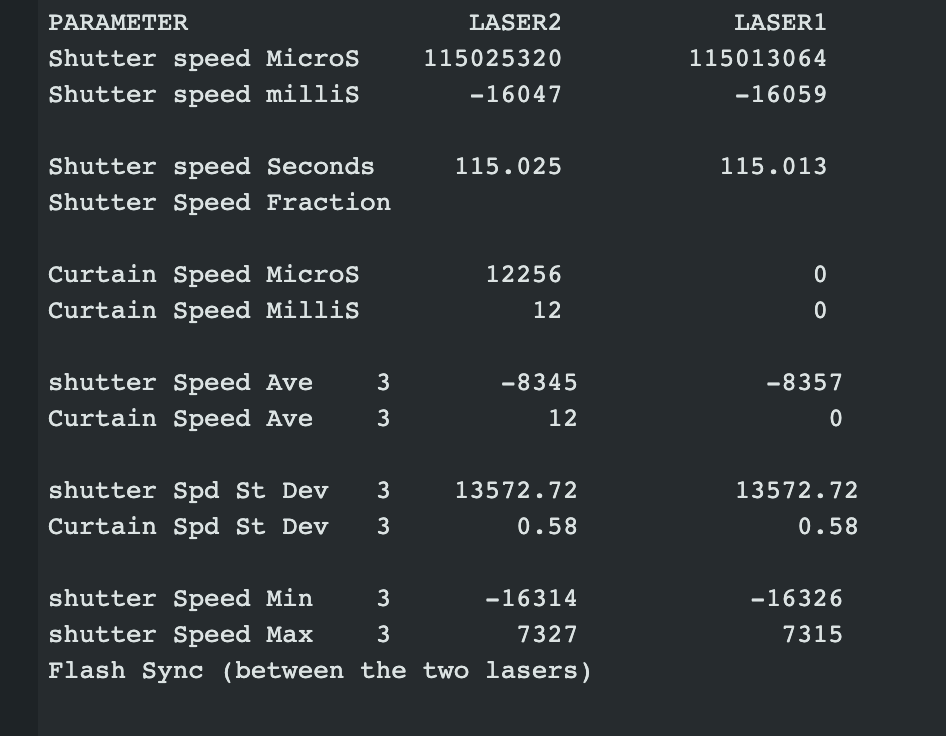The width and height of the screenshot is (946, 736).
Task: Click the -8345 shutter Speed Ave value
Action: 538,382
